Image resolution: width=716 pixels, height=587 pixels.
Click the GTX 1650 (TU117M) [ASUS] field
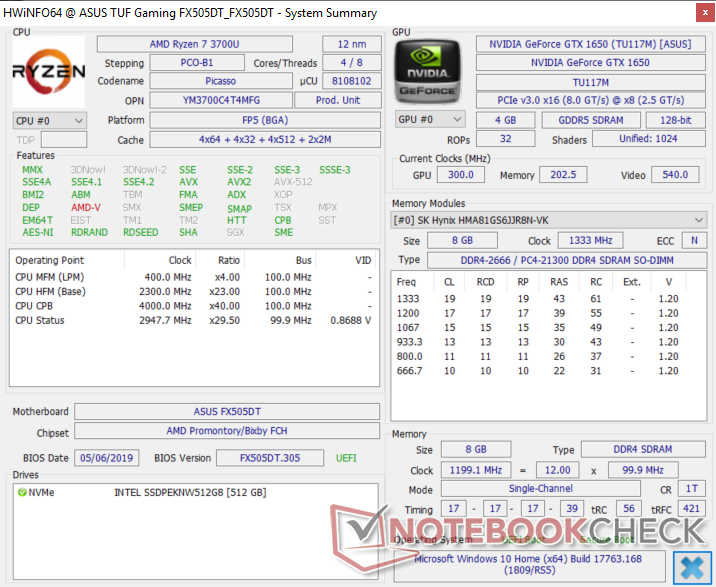pyautogui.click(x=590, y=44)
